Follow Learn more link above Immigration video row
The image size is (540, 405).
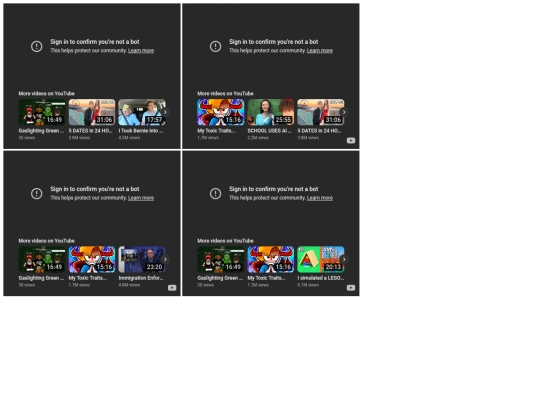141,198
